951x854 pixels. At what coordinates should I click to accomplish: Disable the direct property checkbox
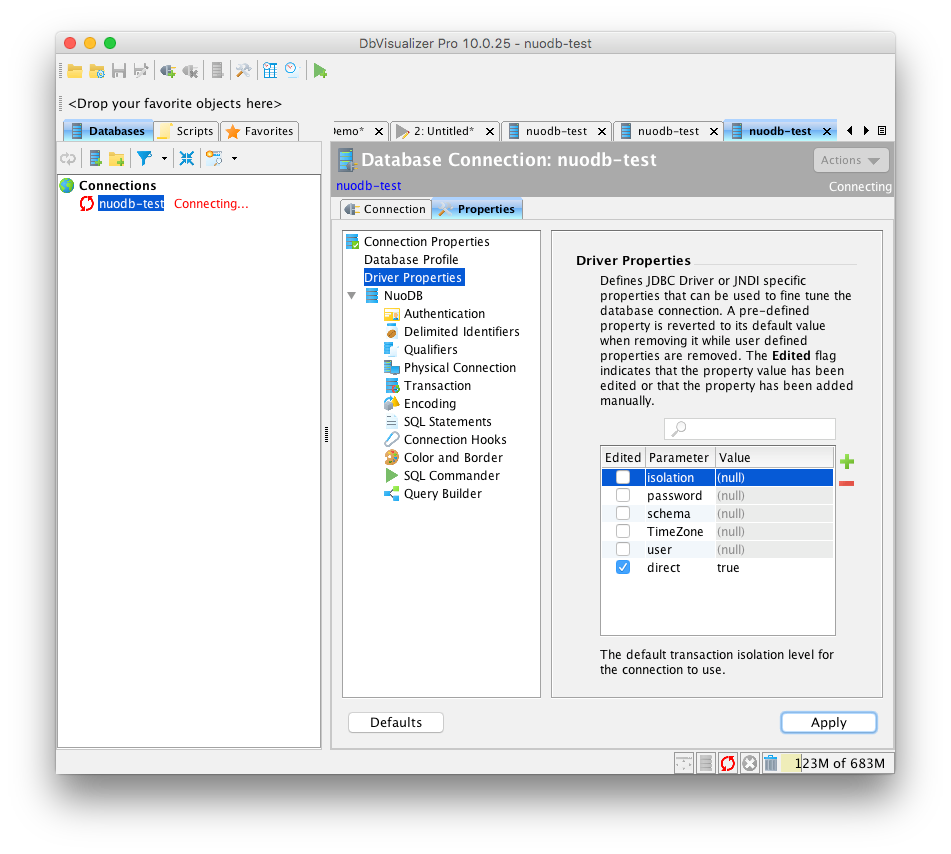(x=623, y=567)
